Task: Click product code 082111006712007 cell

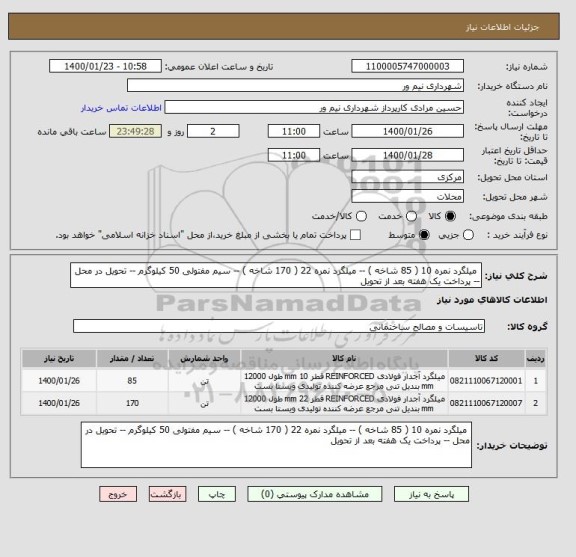Action: tap(486, 403)
